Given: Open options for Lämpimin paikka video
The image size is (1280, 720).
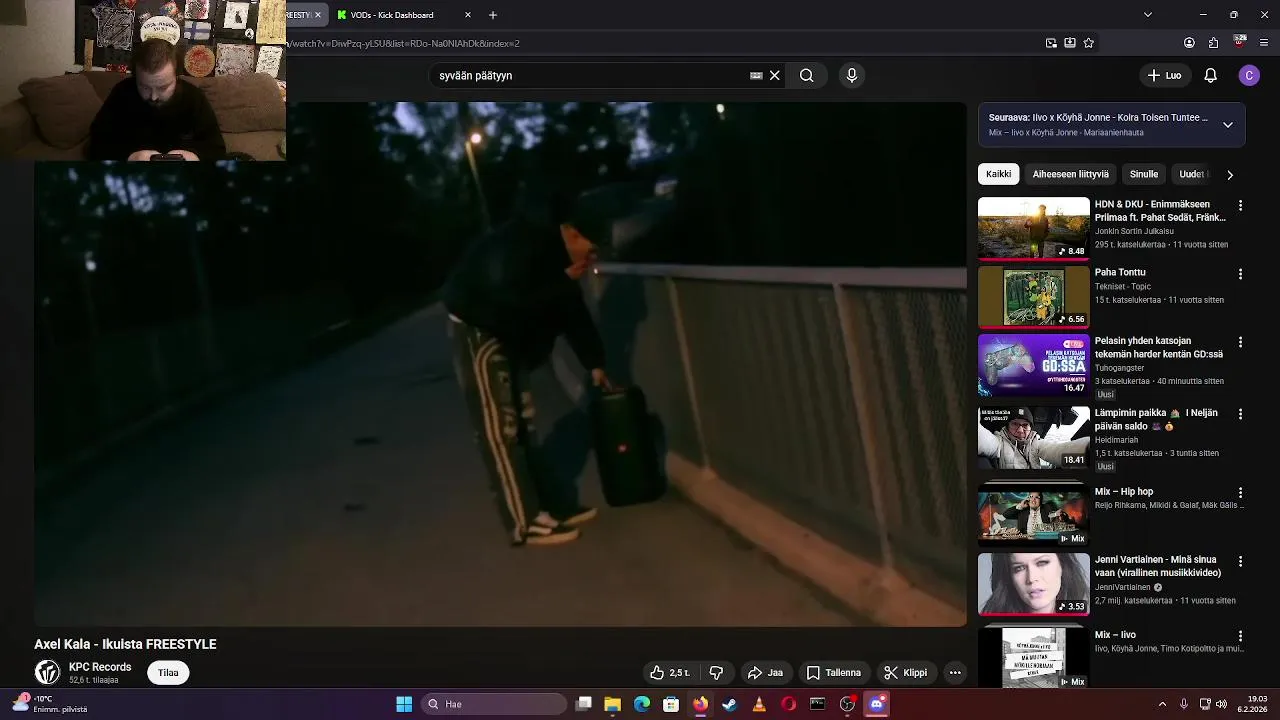Looking at the screenshot, I should [x=1240, y=414].
